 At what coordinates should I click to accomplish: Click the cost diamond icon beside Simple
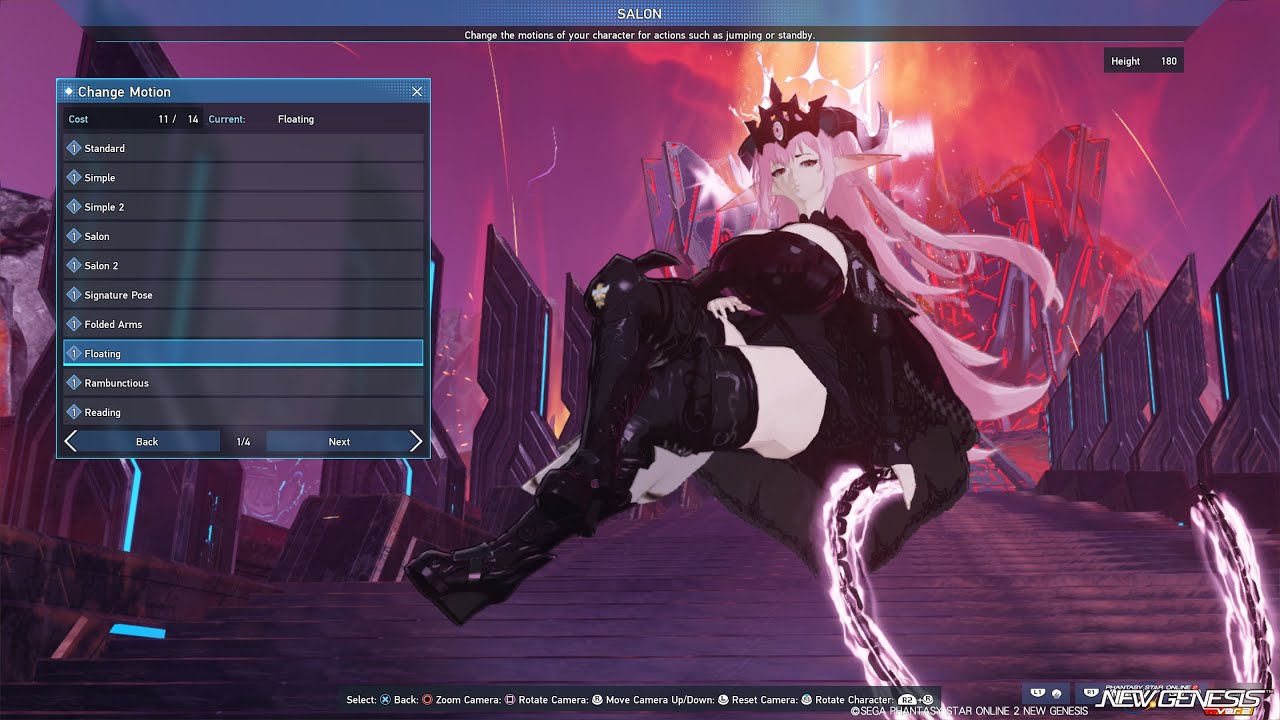[74, 177]
